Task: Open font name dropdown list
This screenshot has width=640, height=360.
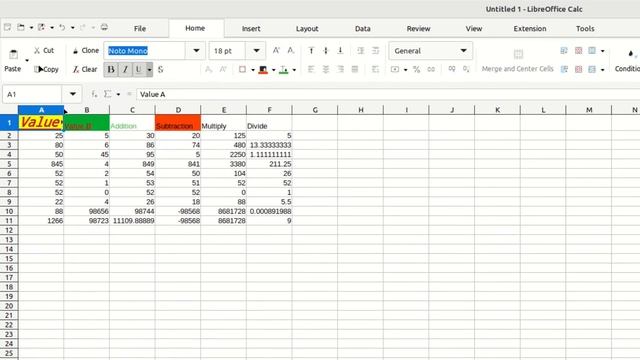Action: [x=196, y=51]
